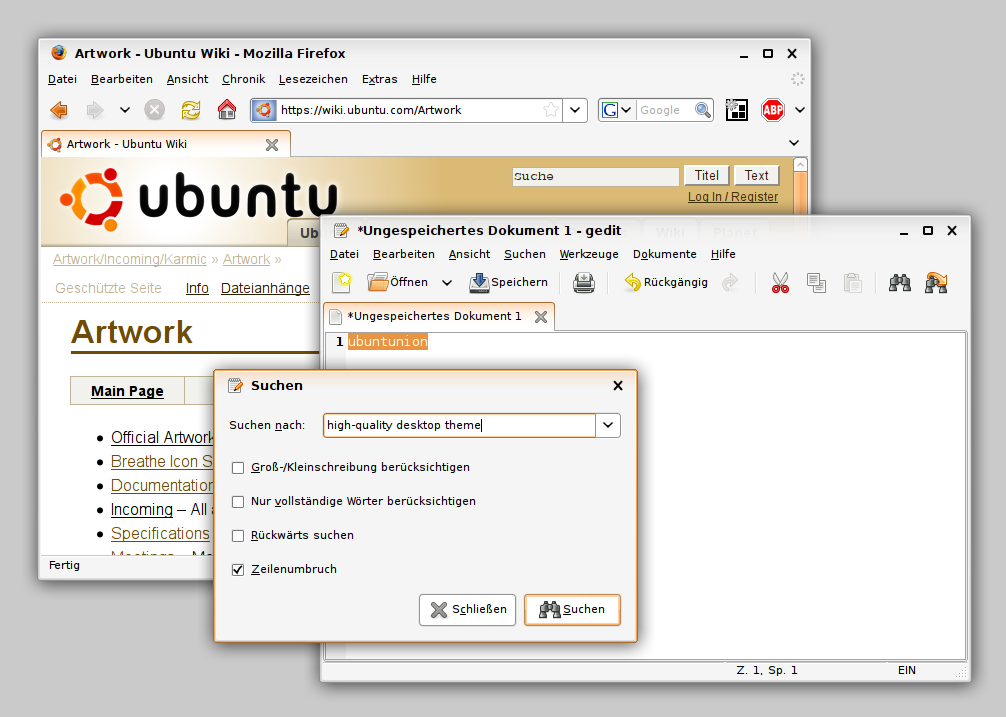This screenshot has width=1006, height=717.
Task: Click gedit's new document icon
Action: pyautogui.click(x=342, y=283)
